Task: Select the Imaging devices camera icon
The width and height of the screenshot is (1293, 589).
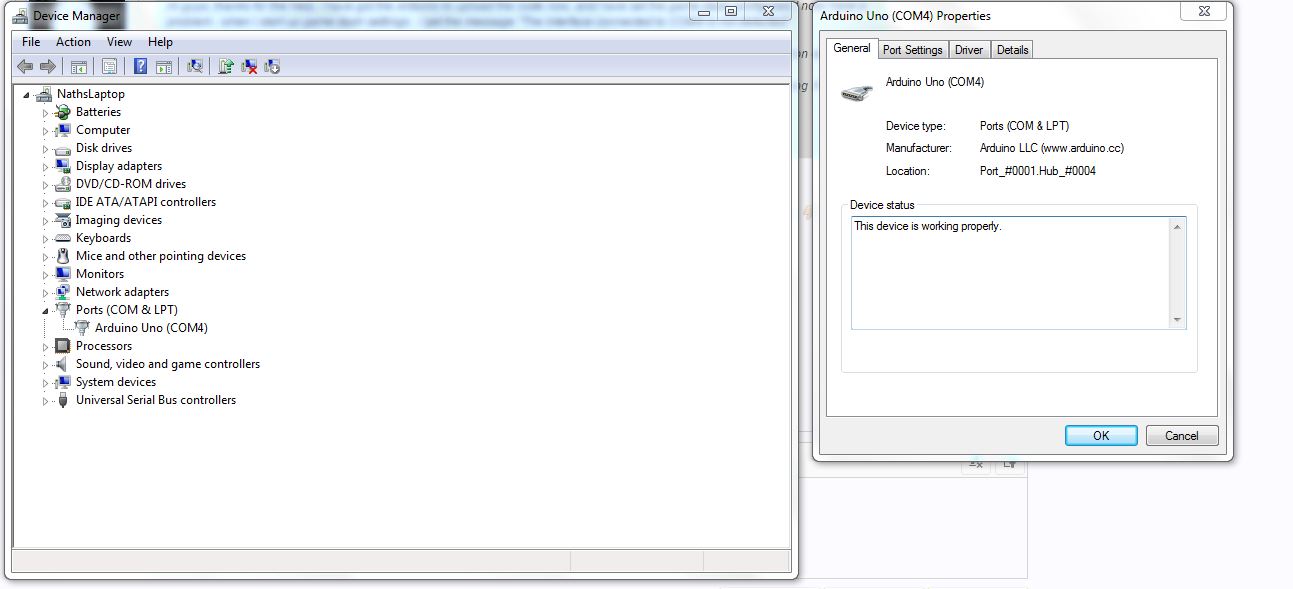Action: 63,220
